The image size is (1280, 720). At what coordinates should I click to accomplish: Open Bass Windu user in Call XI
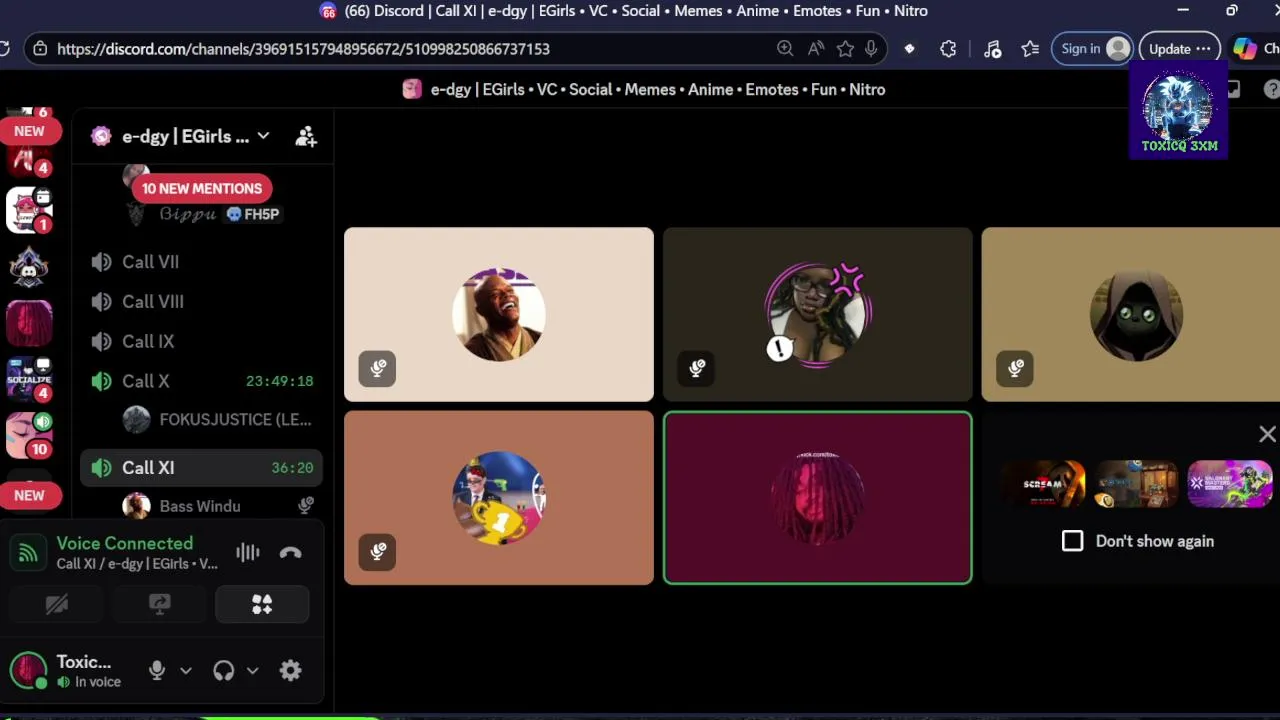pos(220,506)
